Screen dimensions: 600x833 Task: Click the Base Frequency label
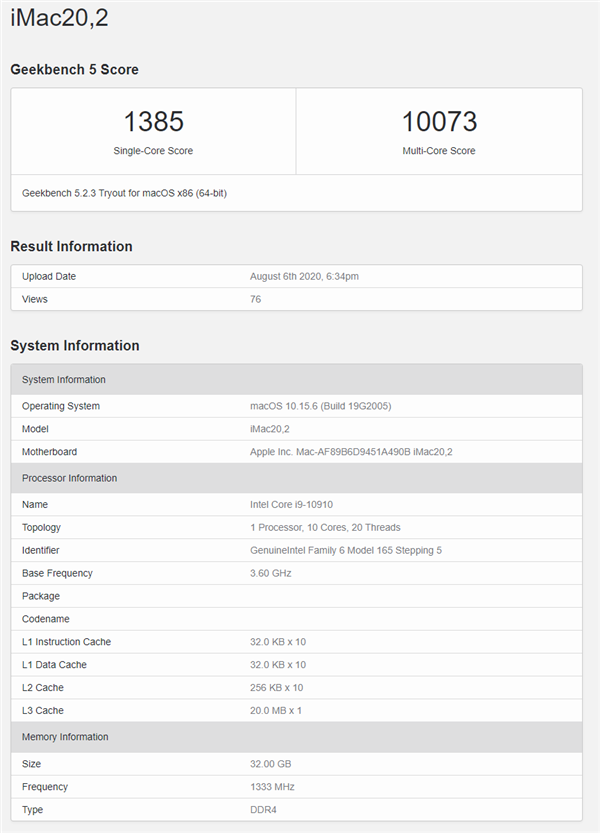(x=57, y=573)
